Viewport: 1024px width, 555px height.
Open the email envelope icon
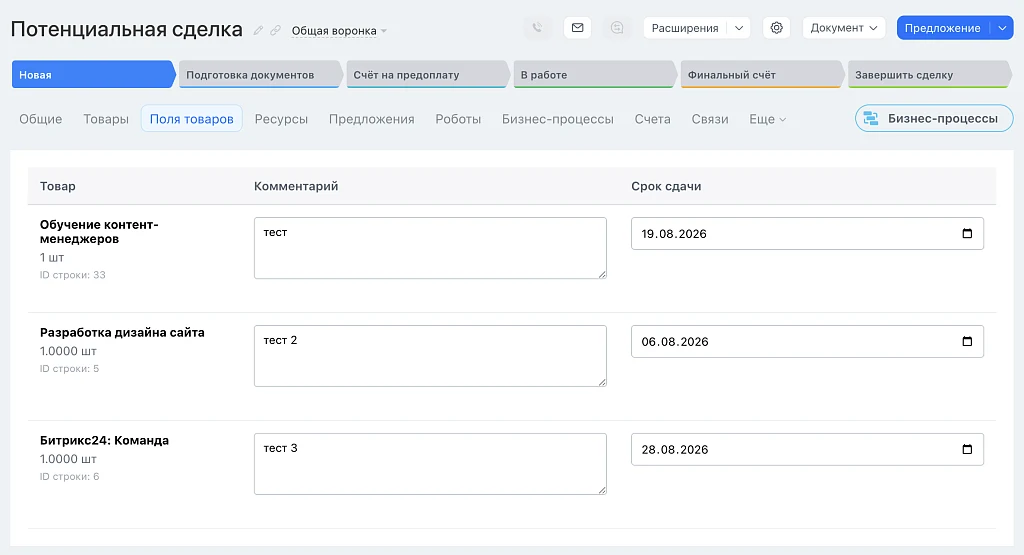(x=577, y=28)
